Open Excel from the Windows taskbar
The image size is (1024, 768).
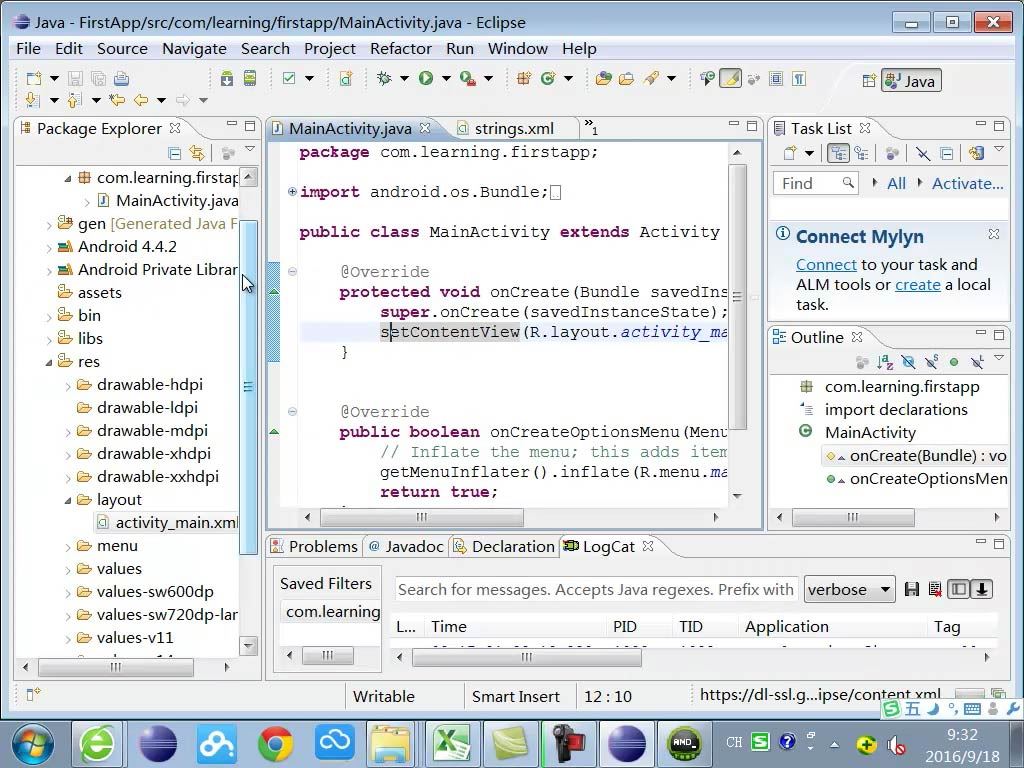coord(452,743)
